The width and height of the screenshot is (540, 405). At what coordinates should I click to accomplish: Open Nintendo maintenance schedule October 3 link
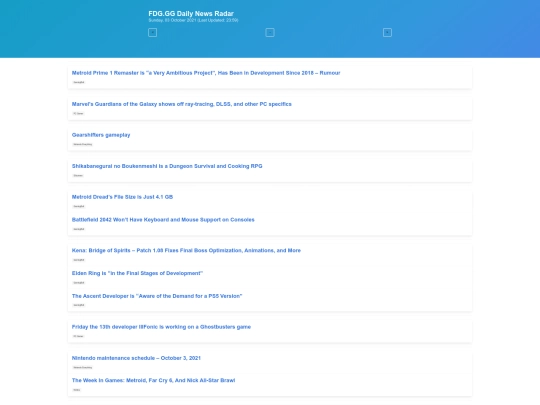click(x=136, y=358)
